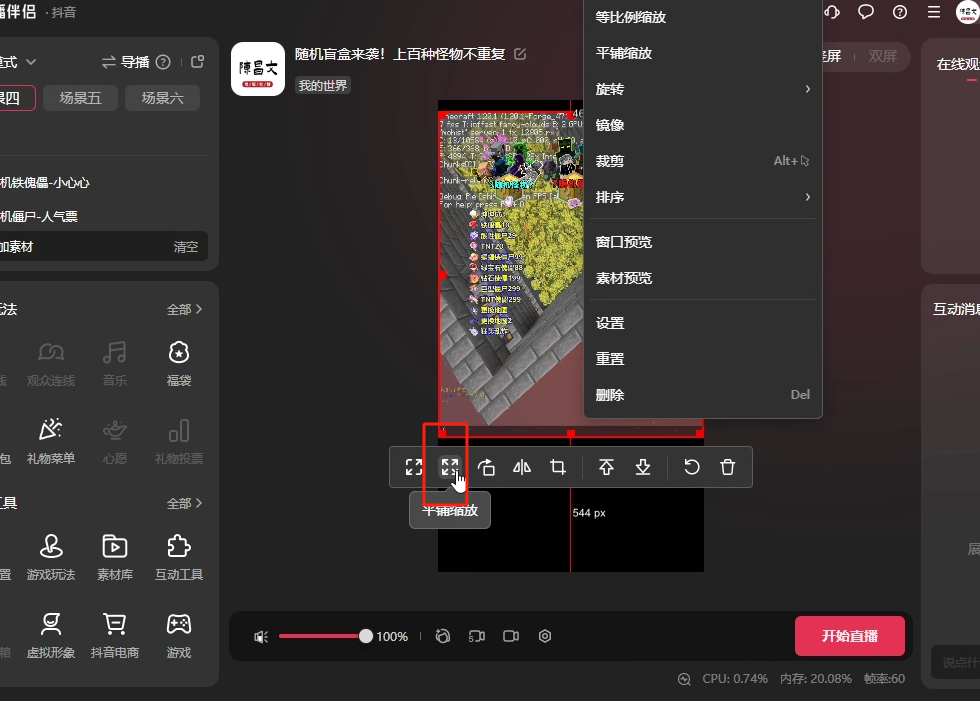Move source layer up with arrow icon
This screenshot has height=701, width=980.
(x=606, y=467)
